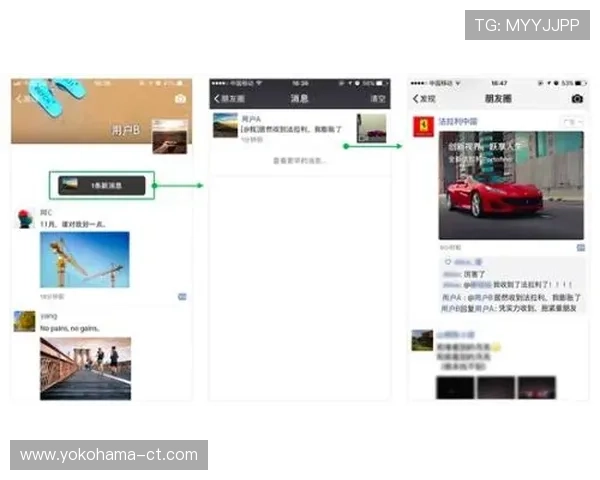Image resolution: width=600 pixels, height=480 pixels.
Task: Open the '1条新消息' new message notification
Action: tap(102, 185)
